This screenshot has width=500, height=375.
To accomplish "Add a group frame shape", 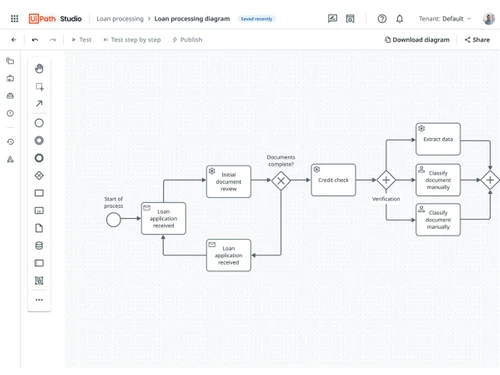I will tap(39, 281).
